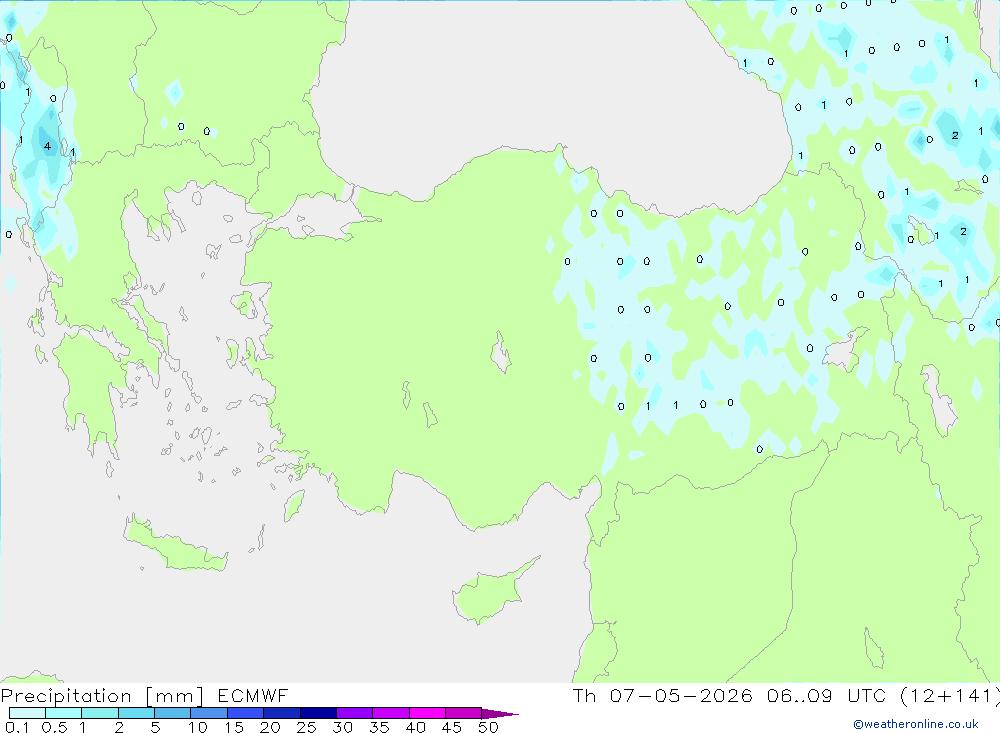Select the 40–45 mm magenta legend swatch
Viewport: 1000px width, 733px height.
[427, 713]
